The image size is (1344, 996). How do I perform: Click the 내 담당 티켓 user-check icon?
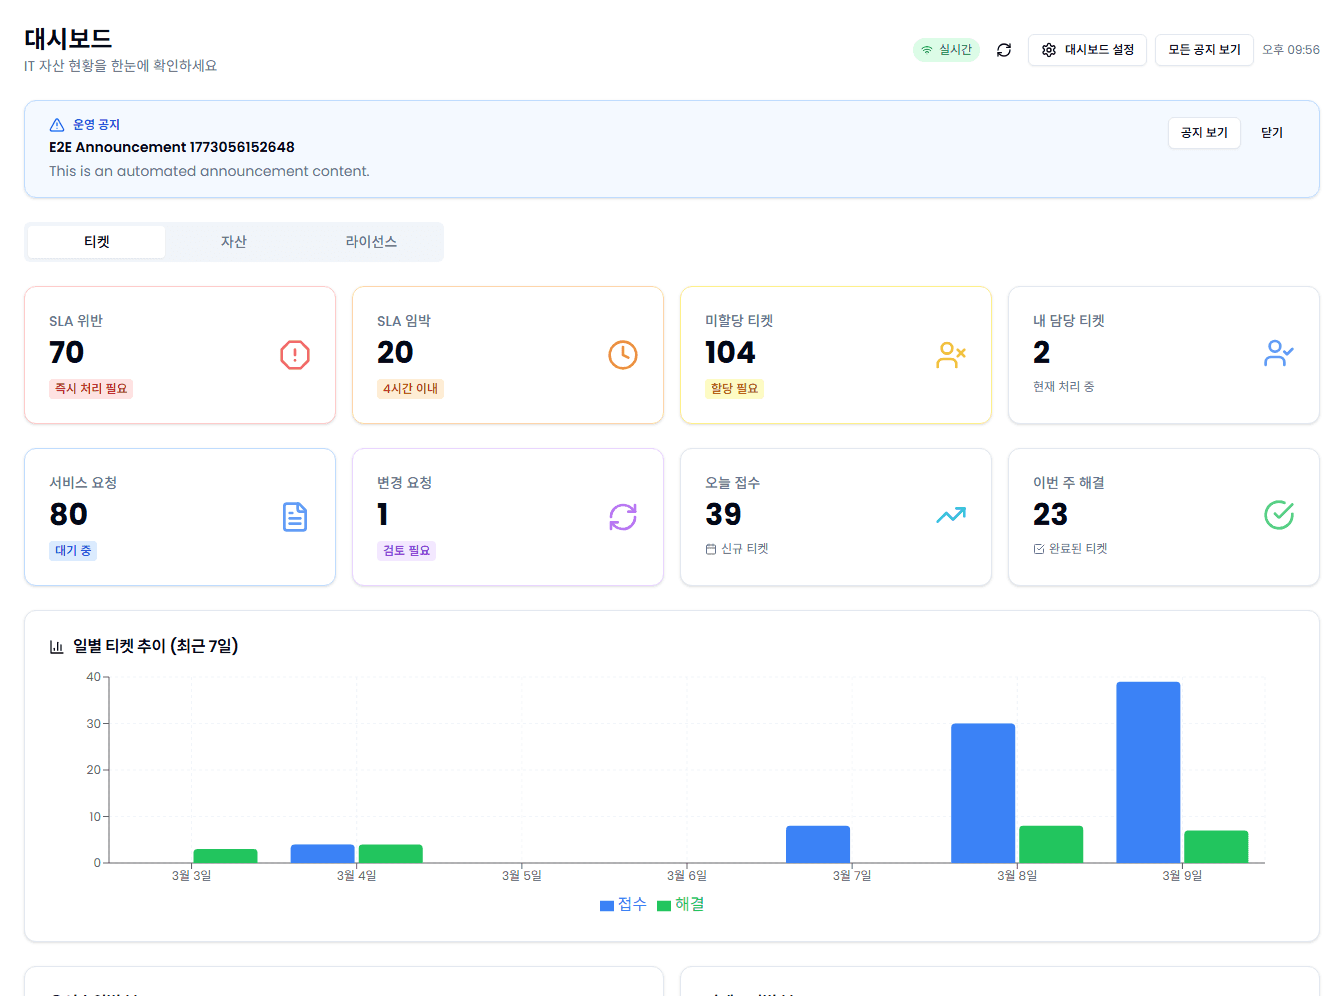click(x=1278, y=353)
